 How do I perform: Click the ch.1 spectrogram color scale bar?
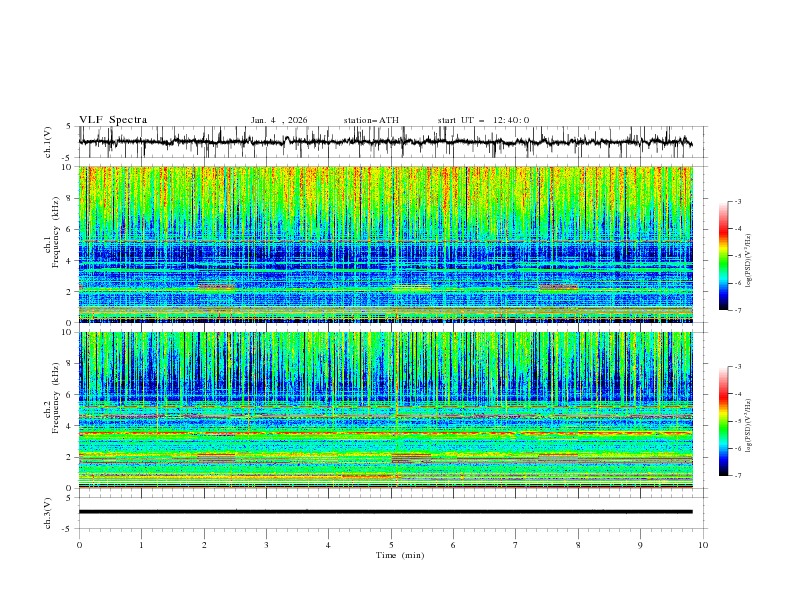click(x=724, y=256)
